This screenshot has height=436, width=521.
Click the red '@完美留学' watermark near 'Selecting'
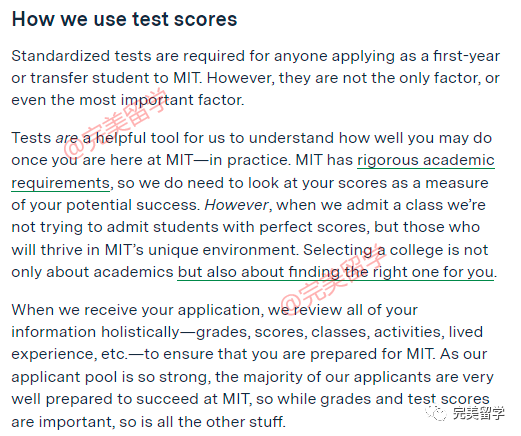coord(333,278)
